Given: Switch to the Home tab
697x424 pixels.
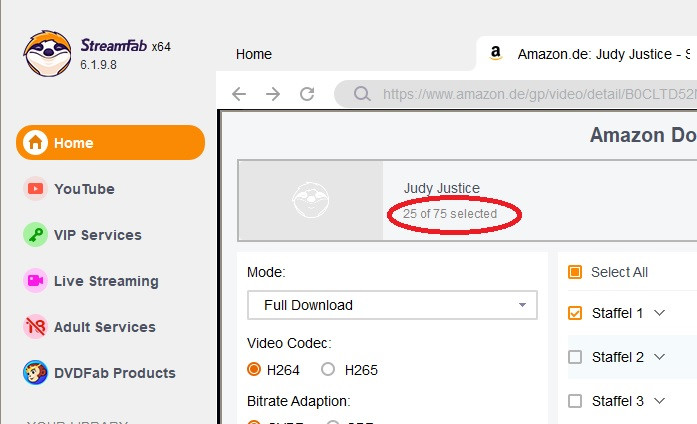Looking at the screenshot, I should pos(254,54).
